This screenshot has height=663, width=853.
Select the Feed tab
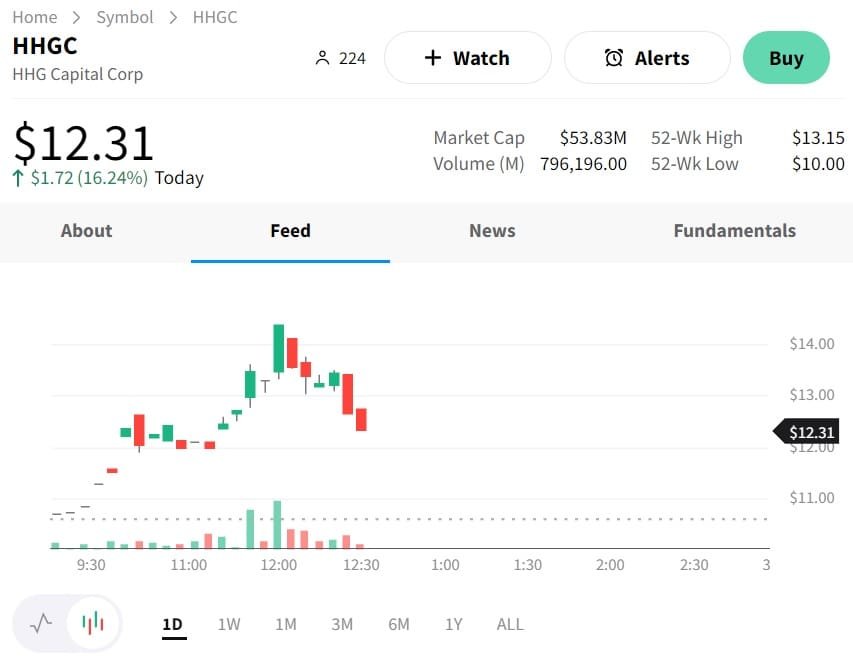point(290,231)
